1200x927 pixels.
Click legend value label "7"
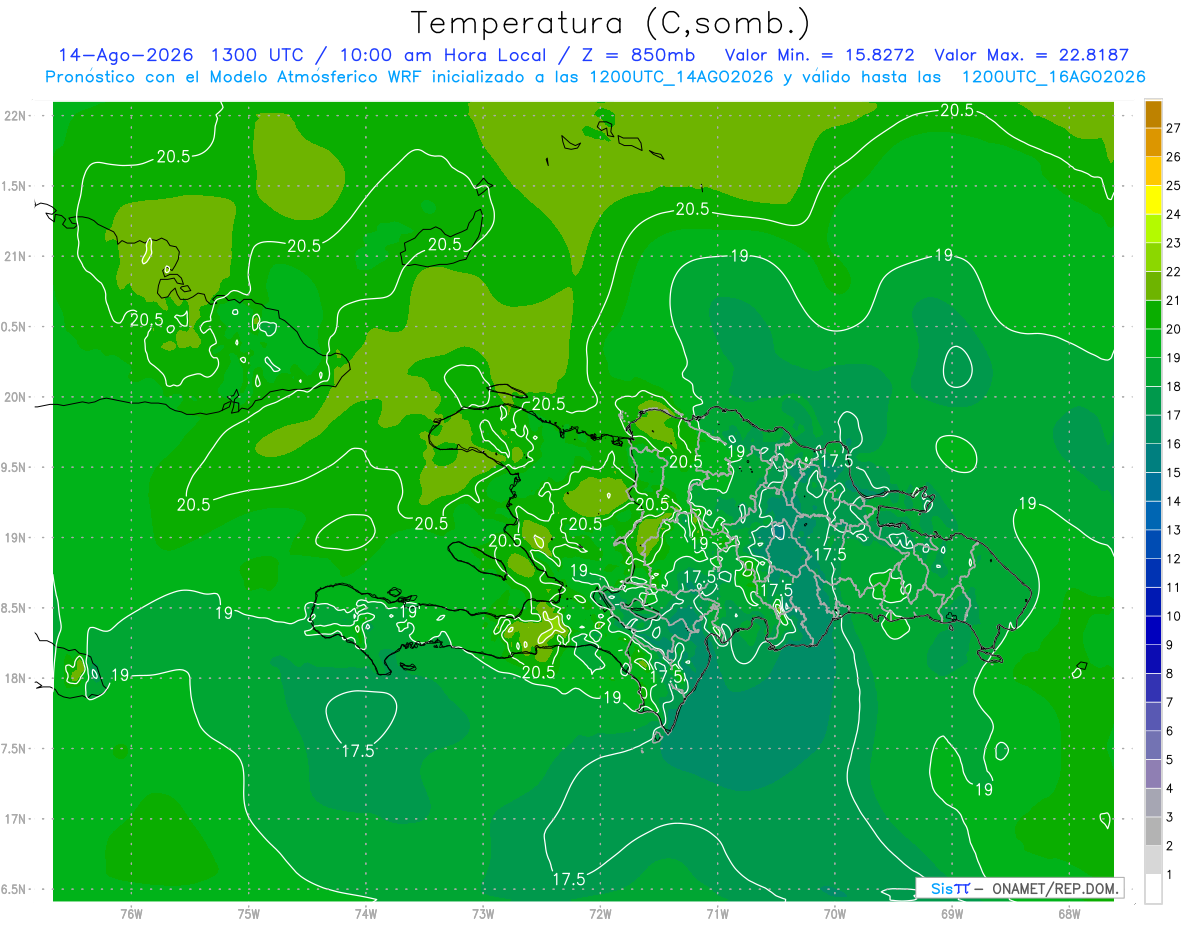(1170, 702)
